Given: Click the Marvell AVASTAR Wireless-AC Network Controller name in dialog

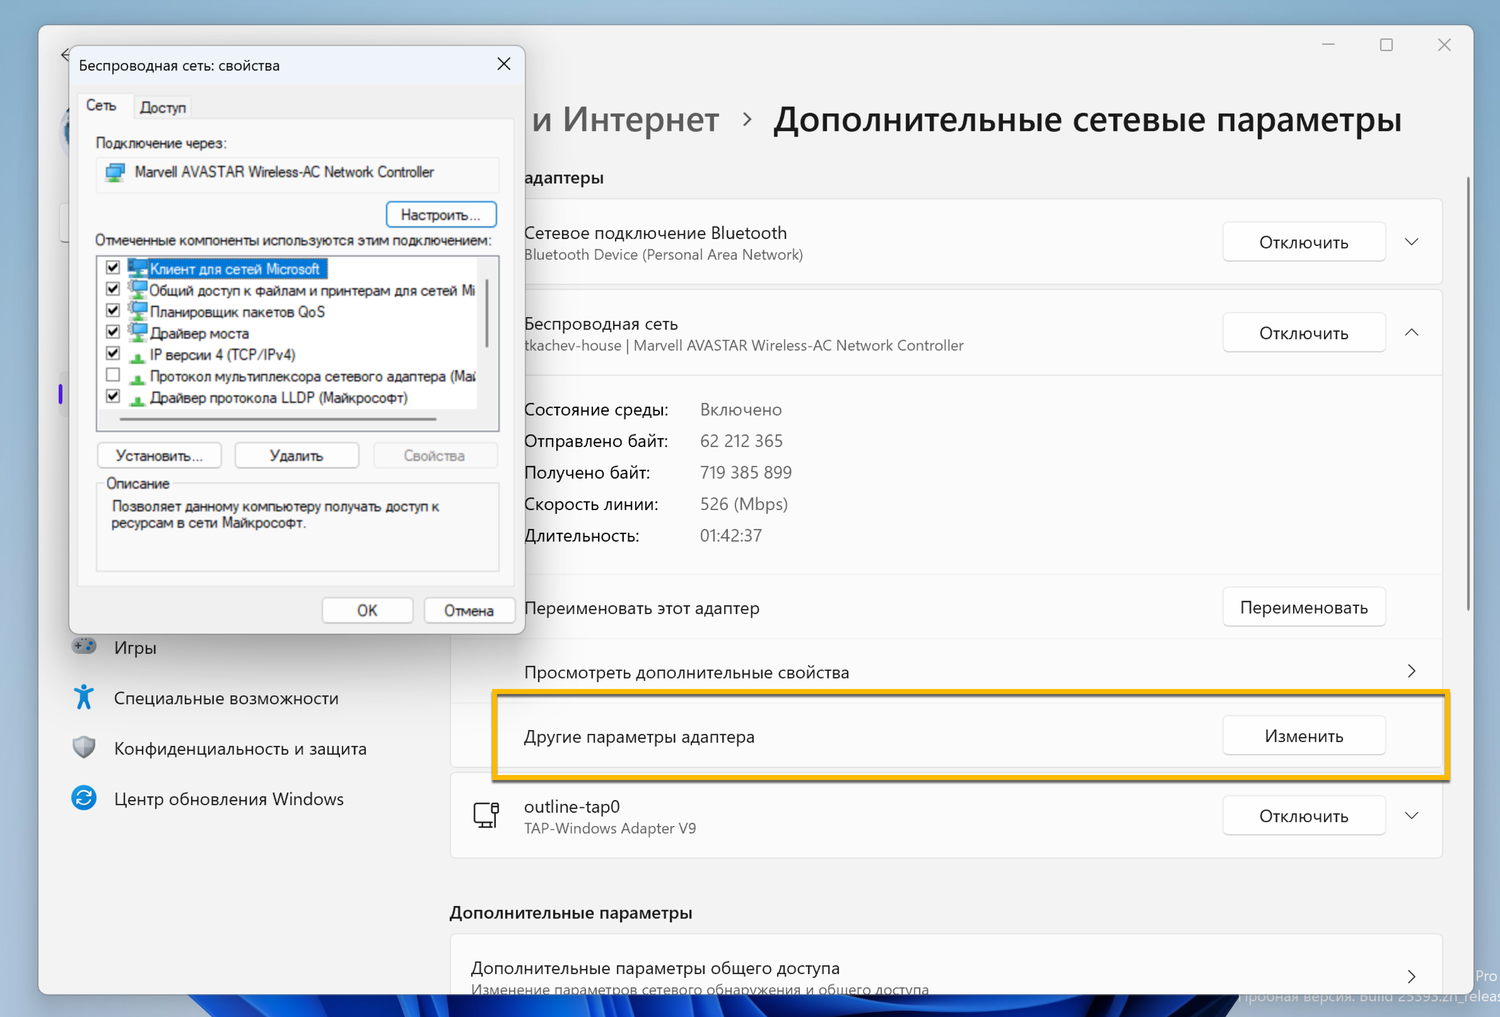Looking at the screenshot, I should coord(284,172).
